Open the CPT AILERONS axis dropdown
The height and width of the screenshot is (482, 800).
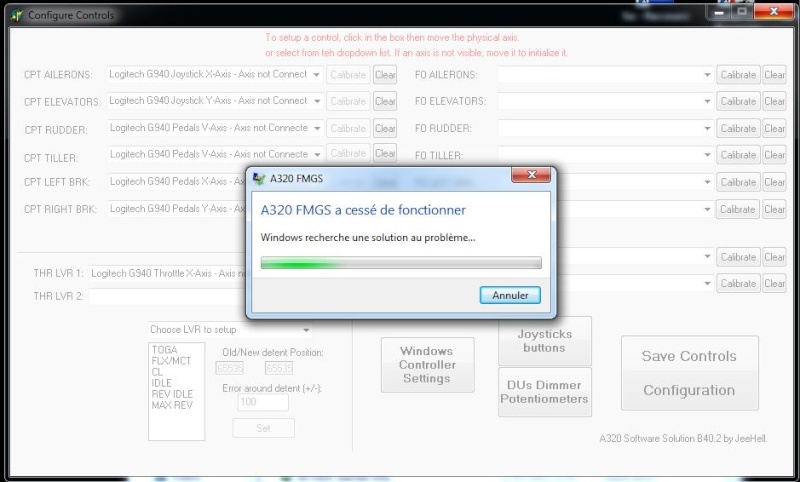(x=214, y=74)
